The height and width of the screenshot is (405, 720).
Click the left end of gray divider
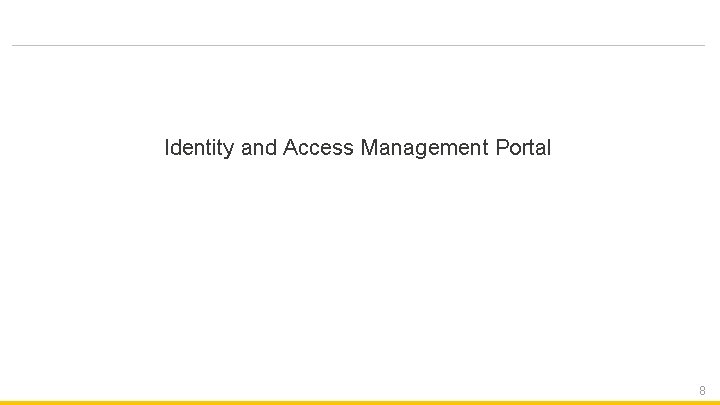[14, 45]
